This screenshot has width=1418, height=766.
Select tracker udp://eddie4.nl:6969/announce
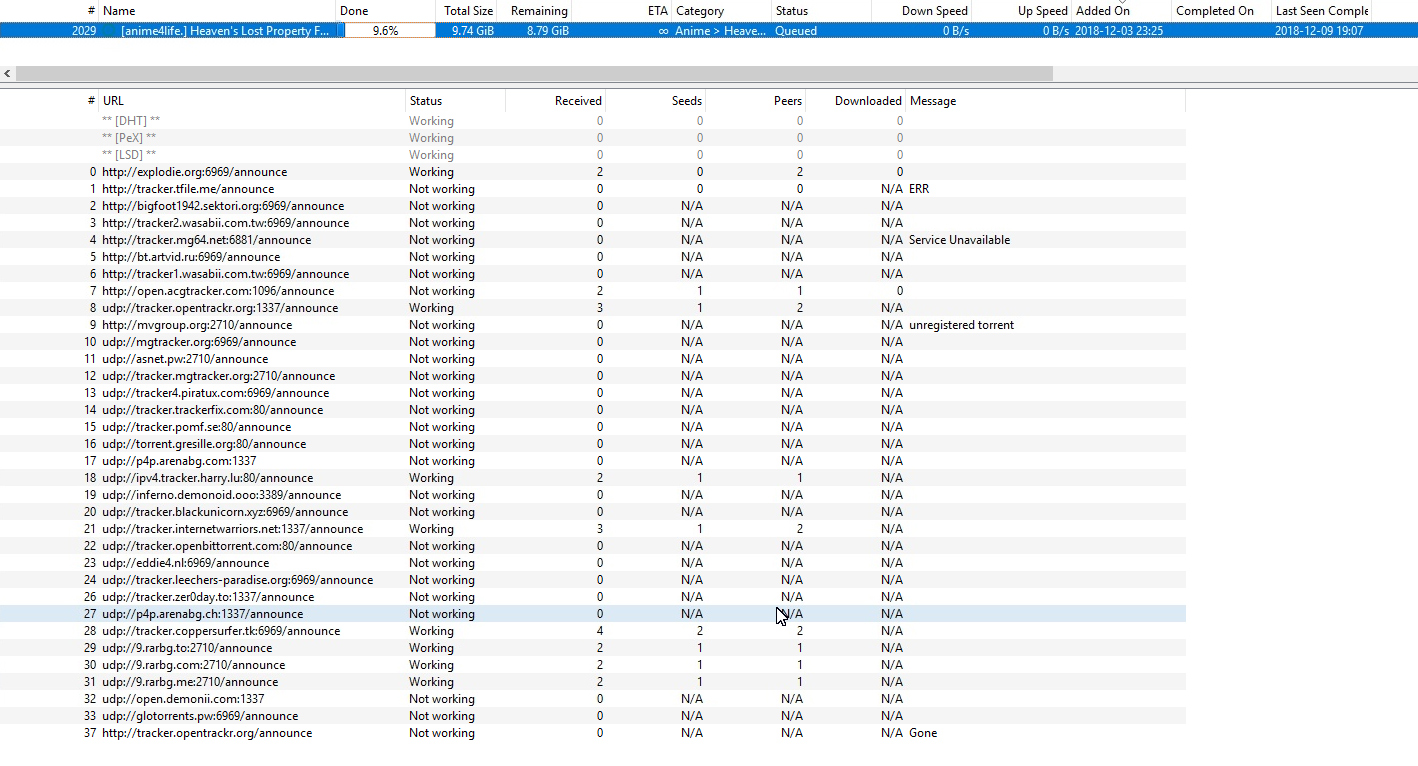[593, 563]
